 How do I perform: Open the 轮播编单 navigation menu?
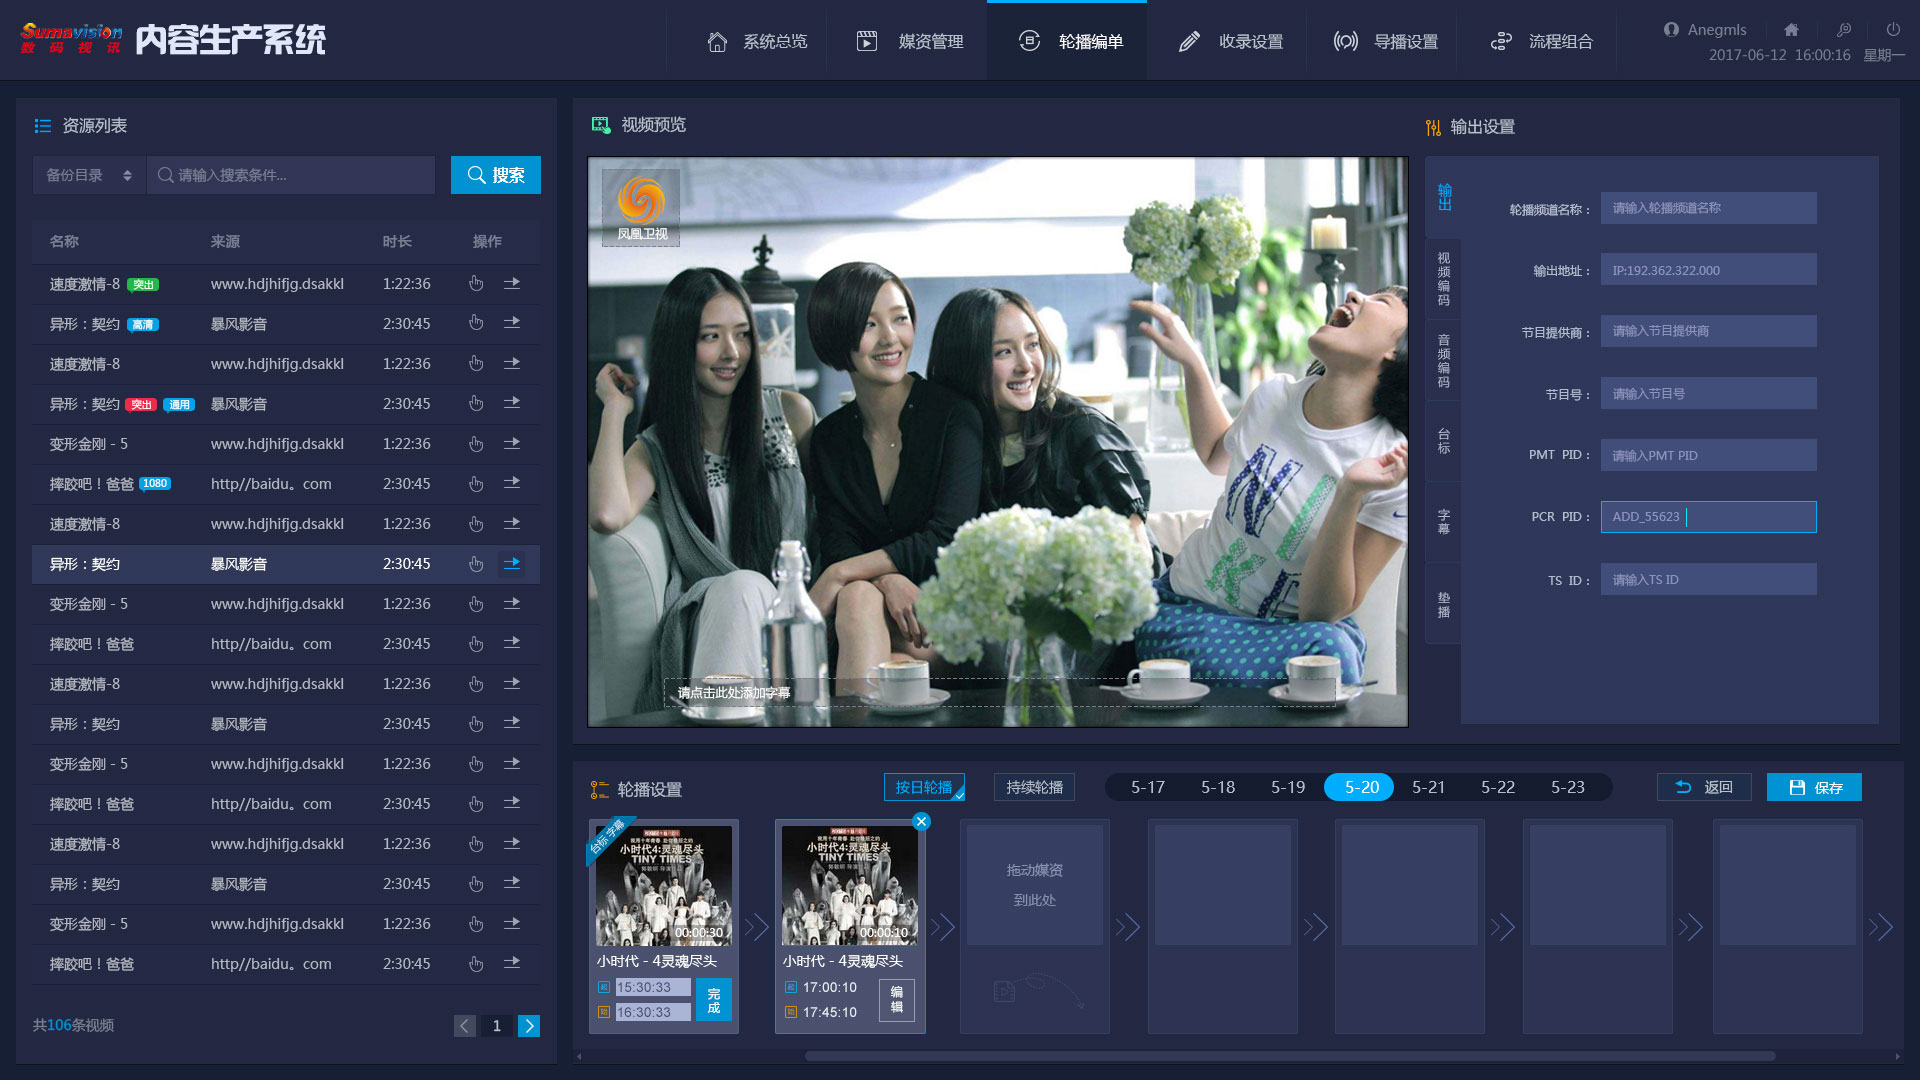[x=1068, y=41]
